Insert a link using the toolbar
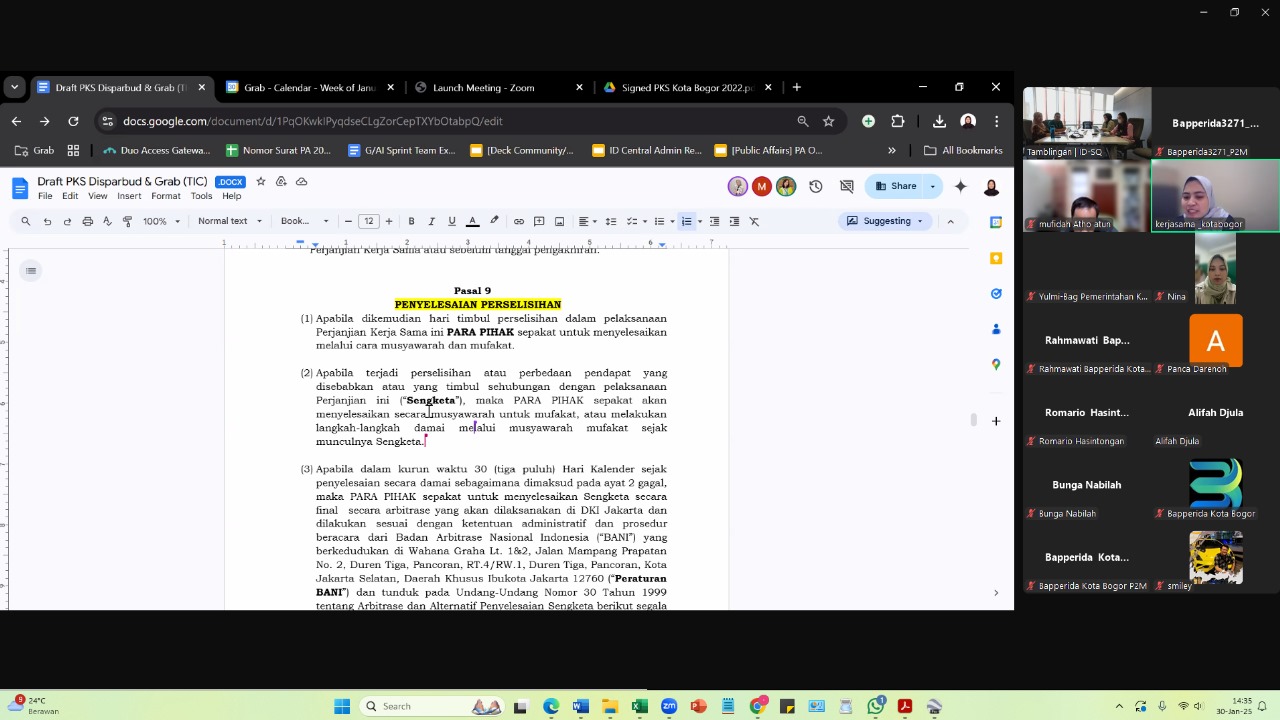1280x720 pixels. coord(518,221)
